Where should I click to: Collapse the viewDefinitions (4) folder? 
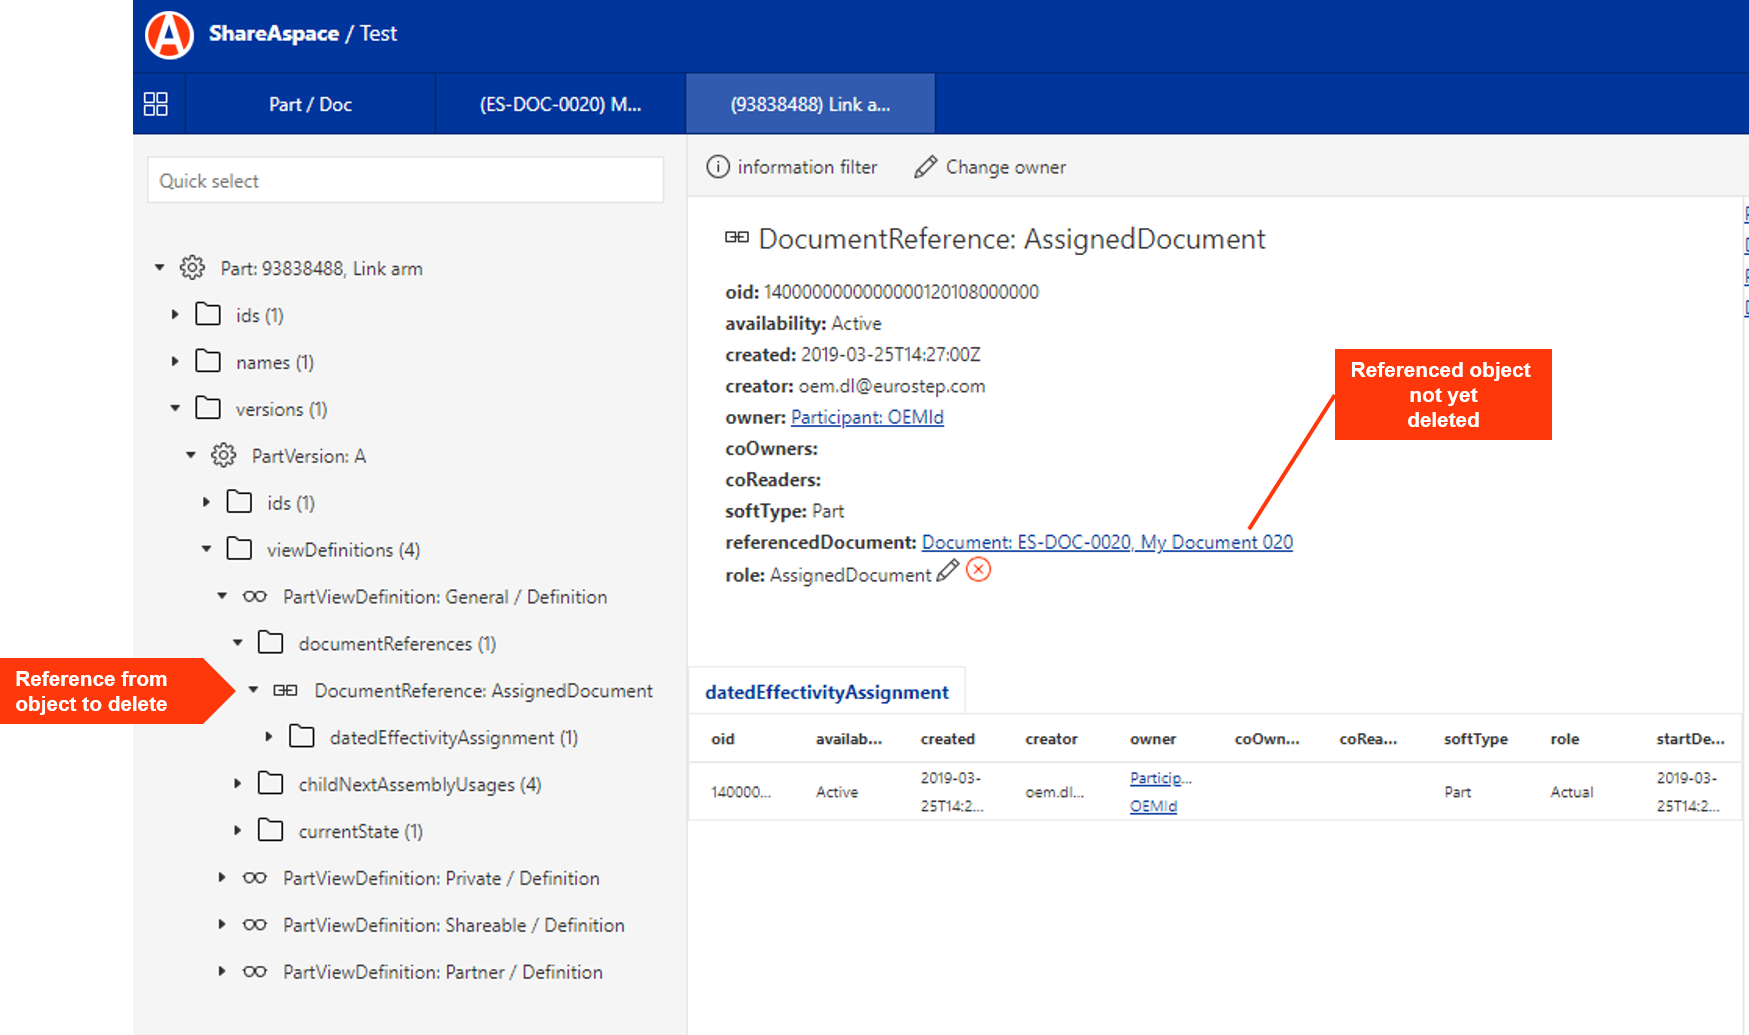(206, 549)
